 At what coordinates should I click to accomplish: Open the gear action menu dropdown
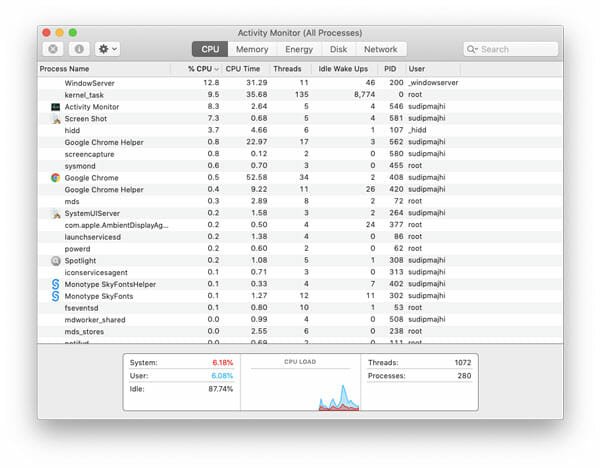tap(108, 49)
